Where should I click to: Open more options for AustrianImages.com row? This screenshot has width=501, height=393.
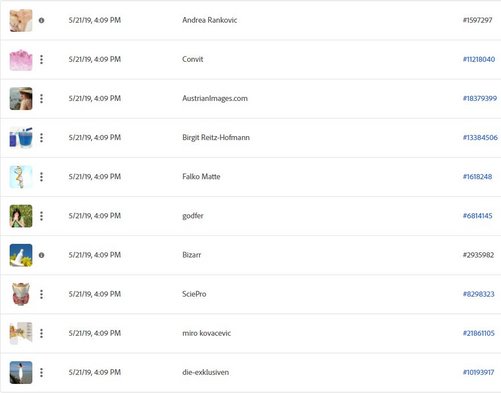tap(41, 98)
